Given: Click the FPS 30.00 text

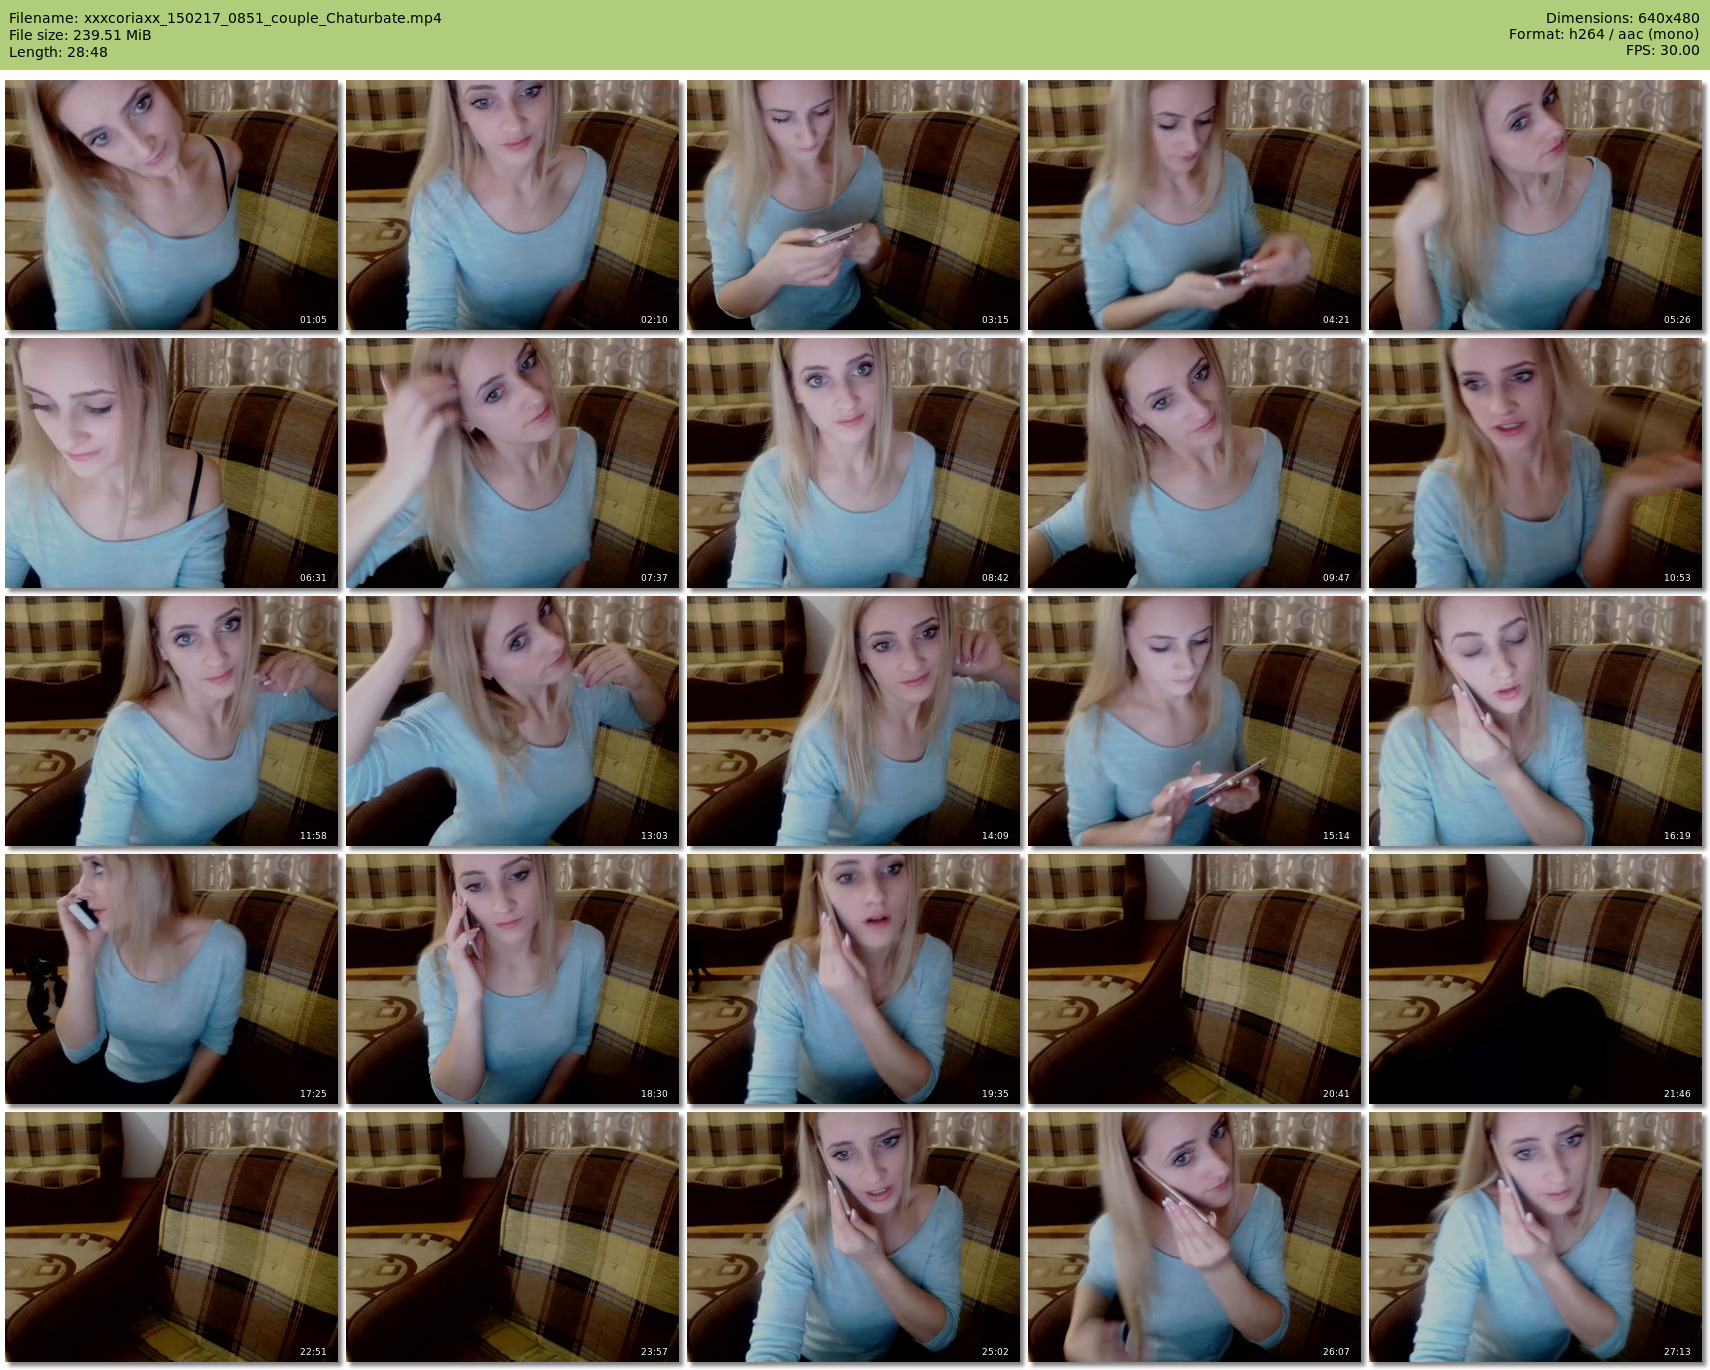Looking at the screenshot, I should 1662,50.
